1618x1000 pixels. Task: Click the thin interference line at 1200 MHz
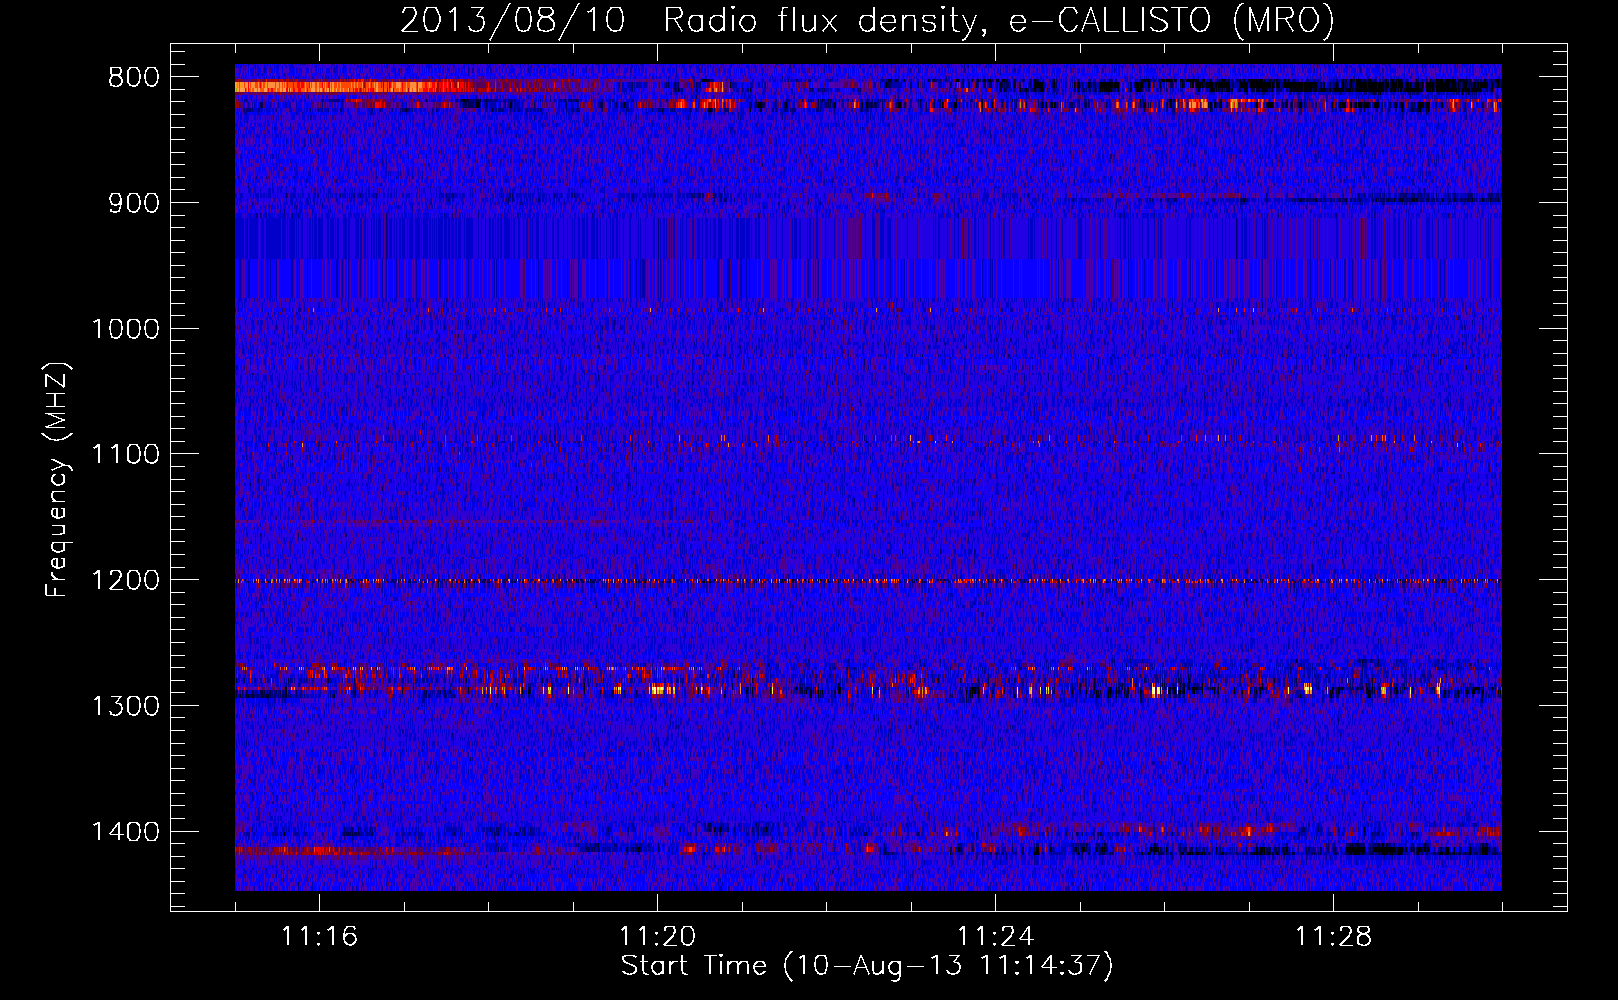[868, 581]
